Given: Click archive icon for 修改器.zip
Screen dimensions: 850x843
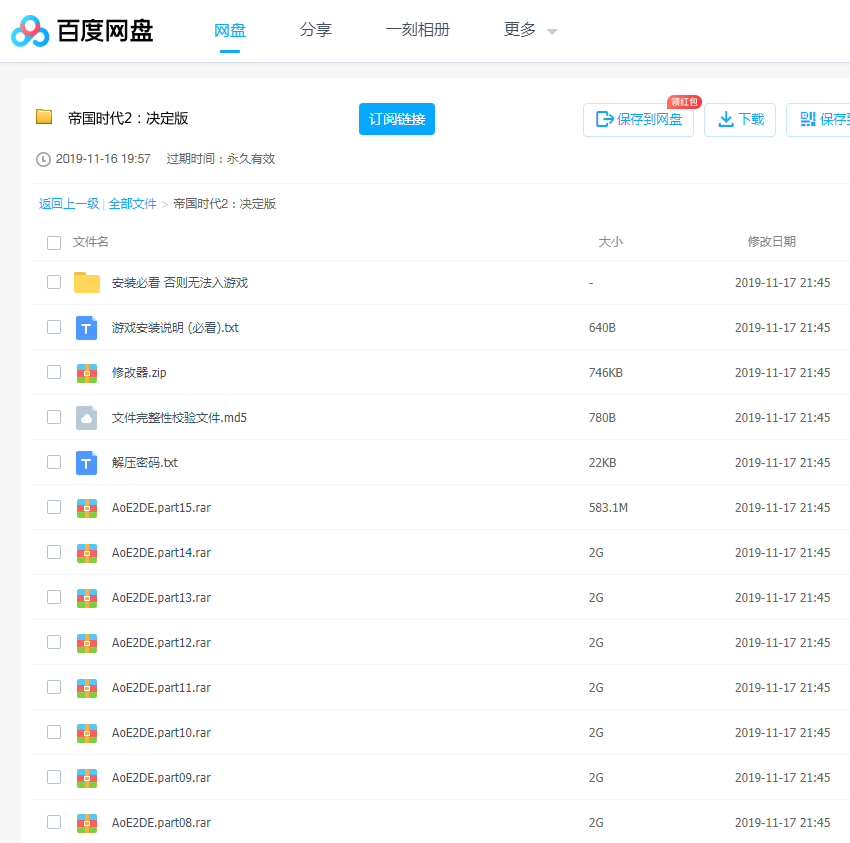Looking at the screenshot, I should pos(87,373).
